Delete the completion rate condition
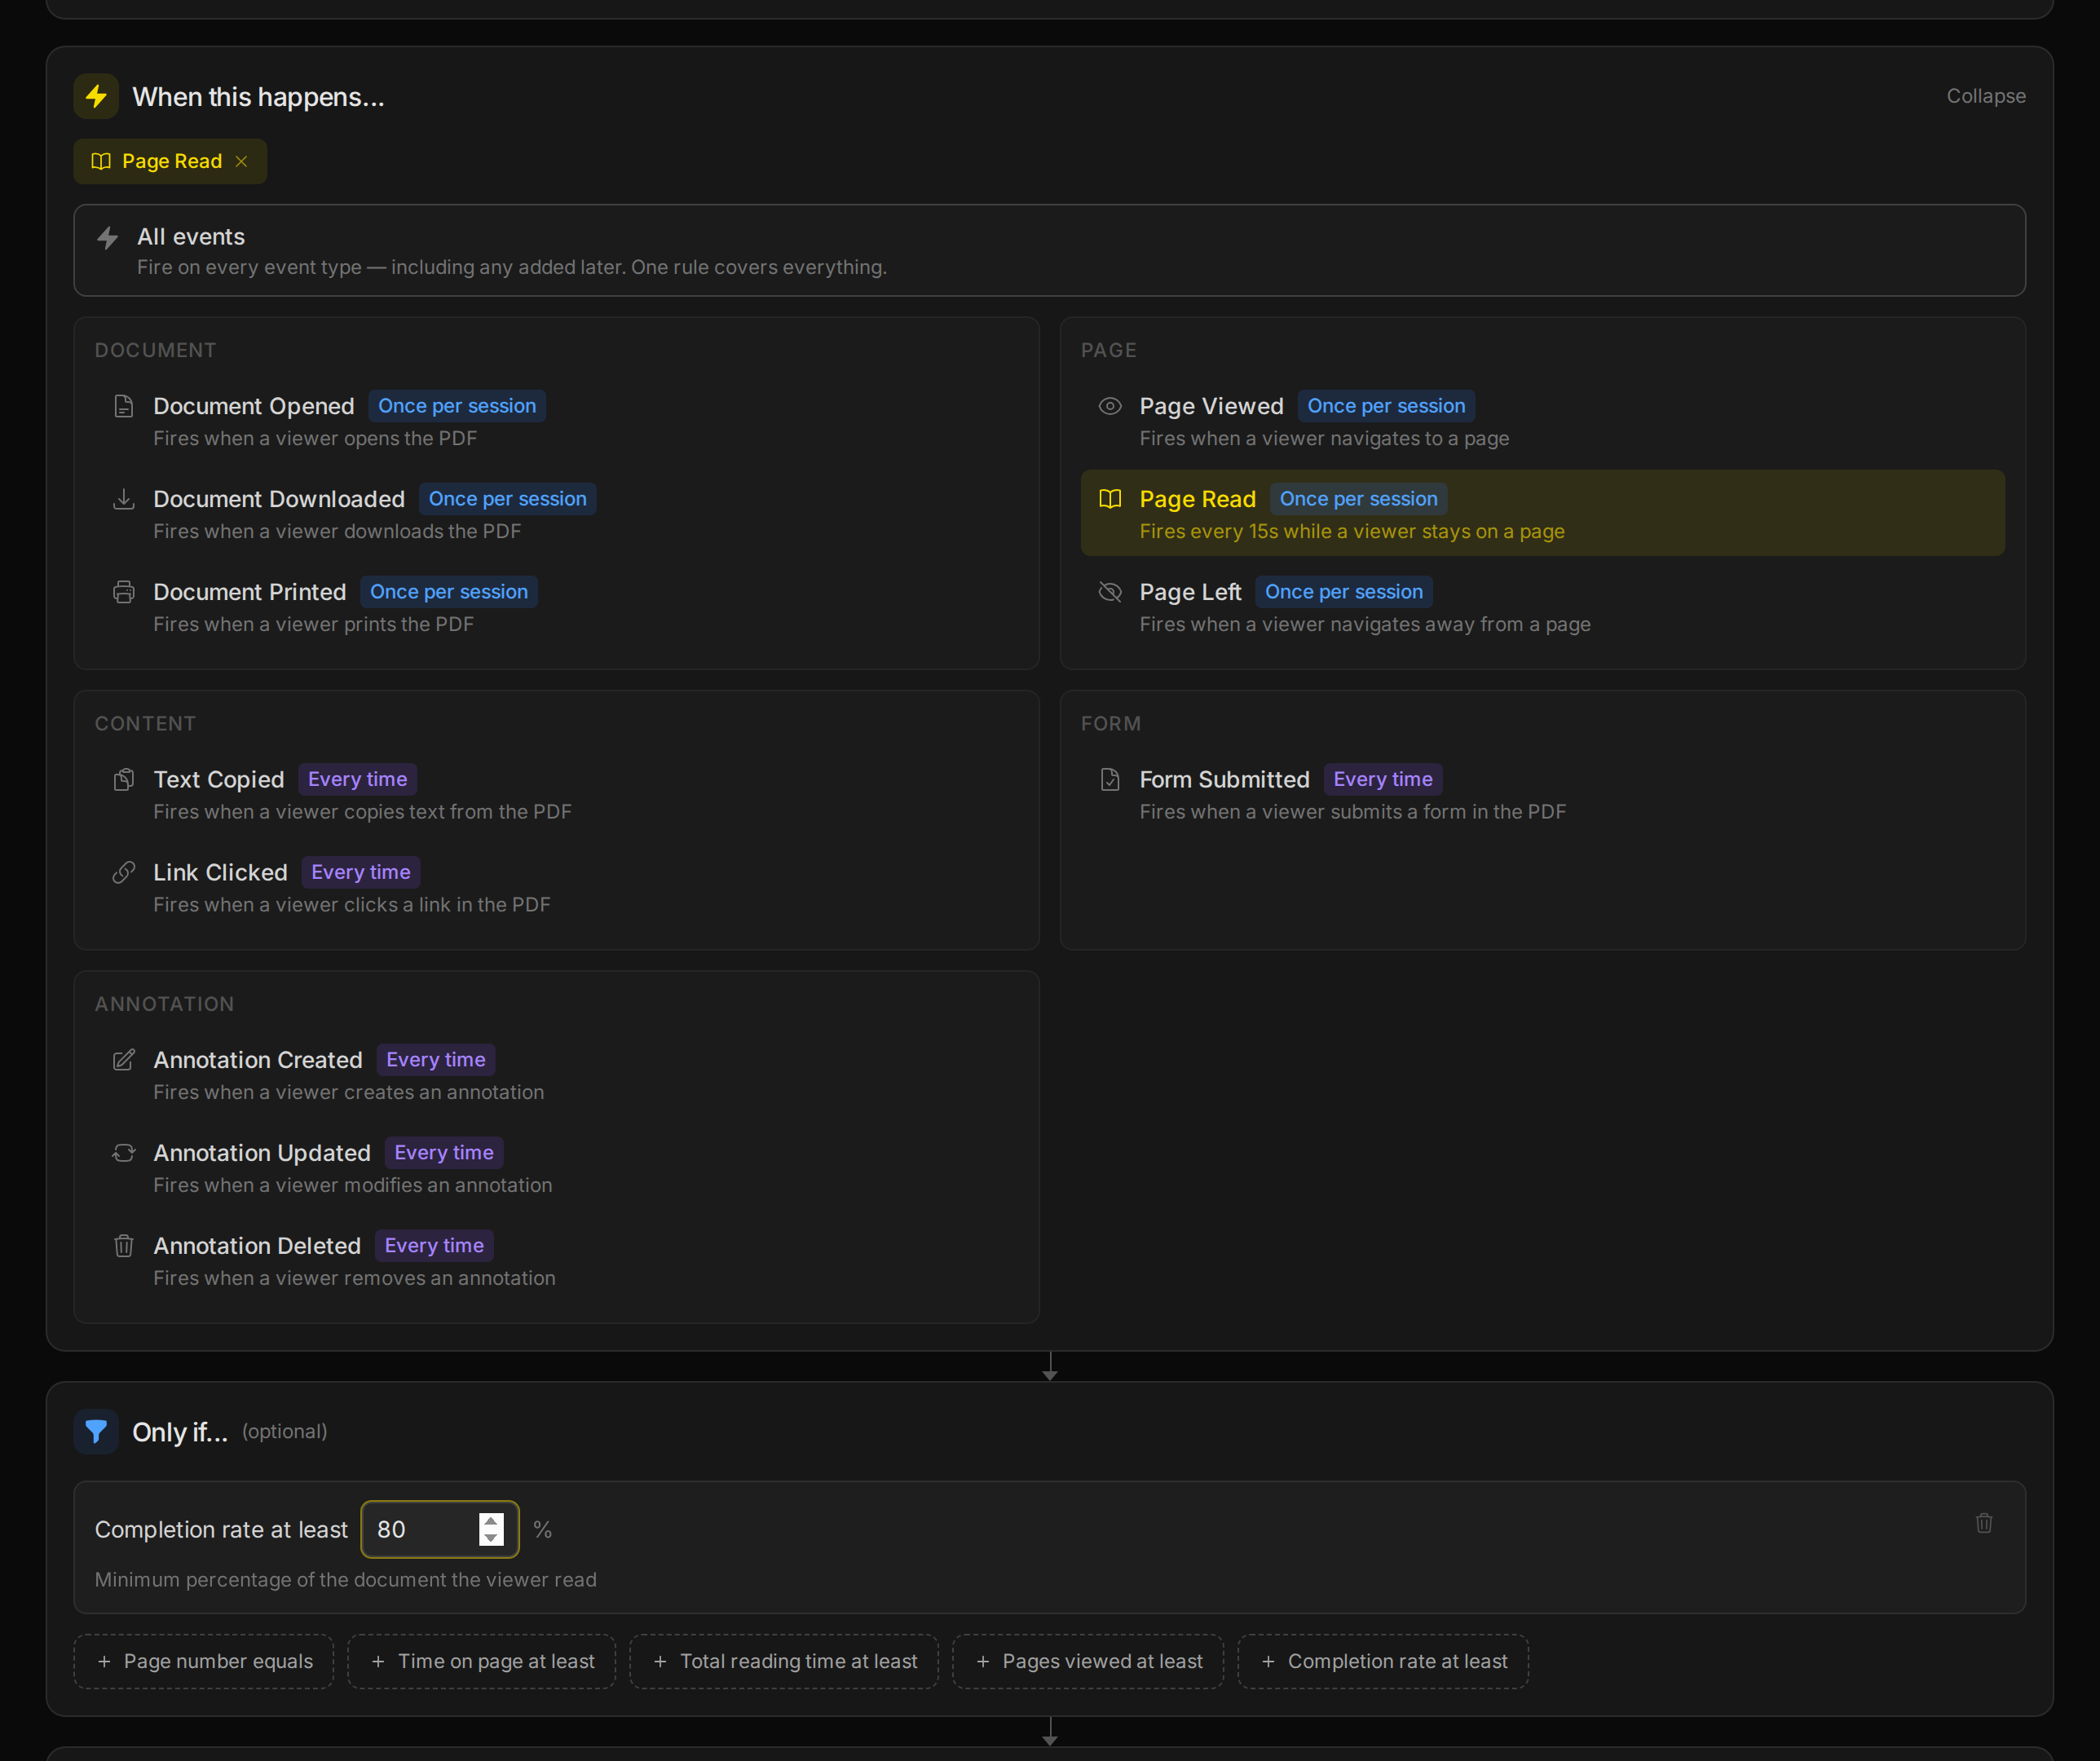2100x1761 pixels. [1984, 1523]
